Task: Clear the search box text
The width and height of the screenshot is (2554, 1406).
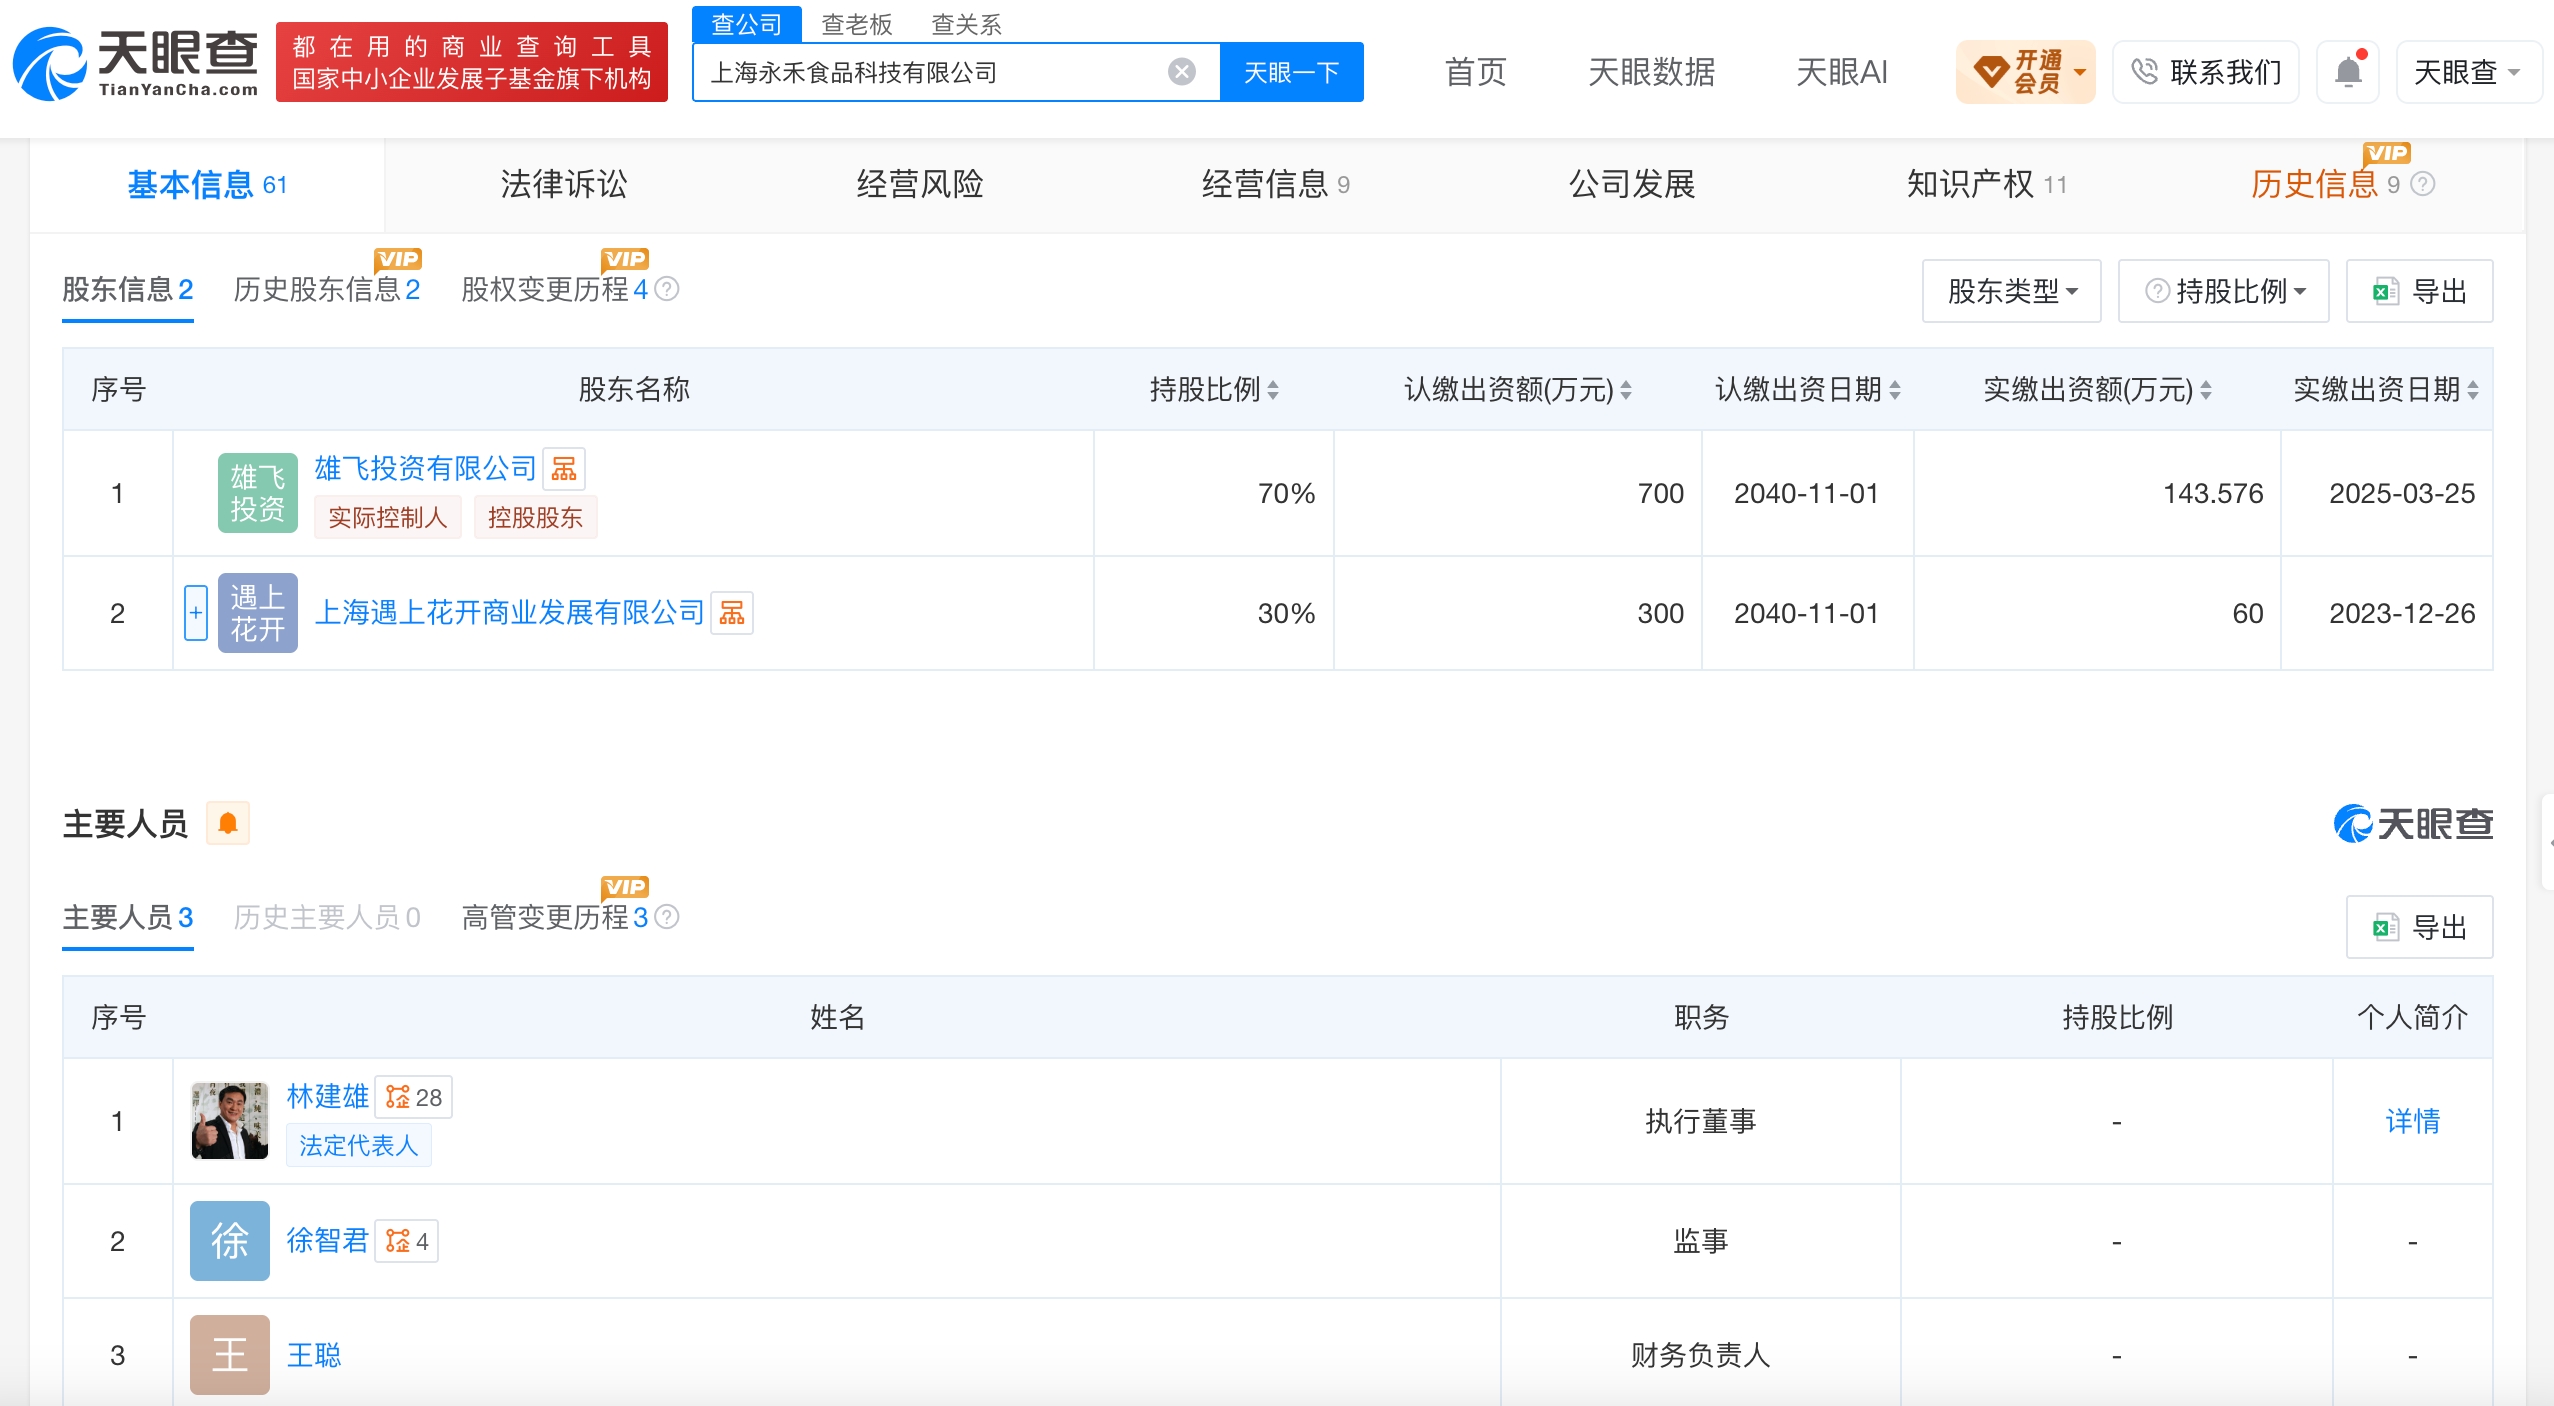Action: click(1181, 72)
